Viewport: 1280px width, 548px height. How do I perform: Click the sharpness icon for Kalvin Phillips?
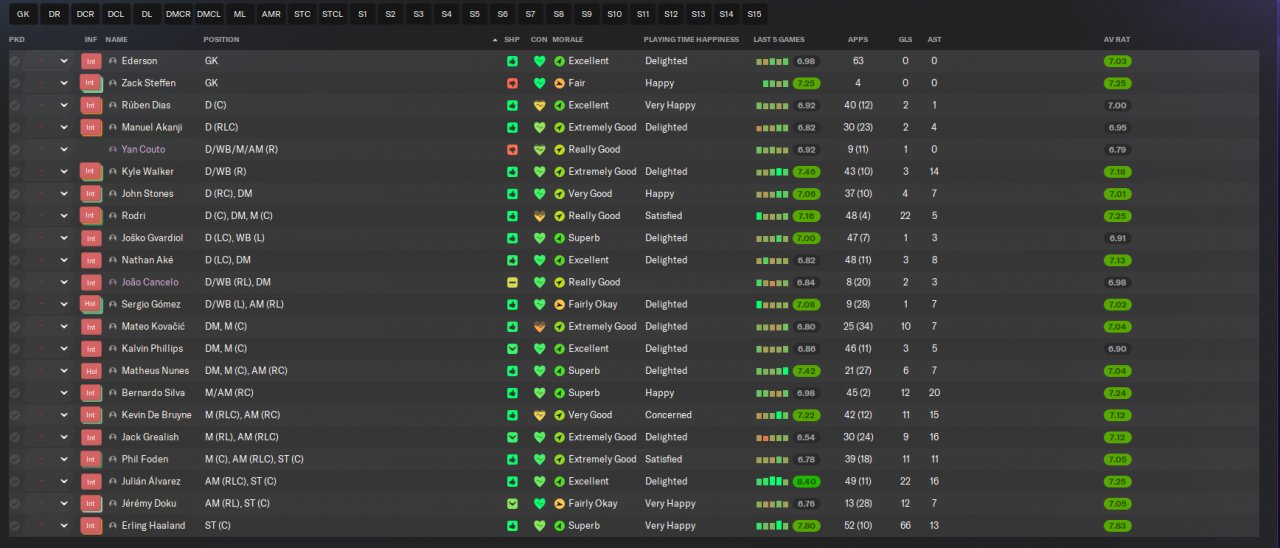click(x=512, y=349)
